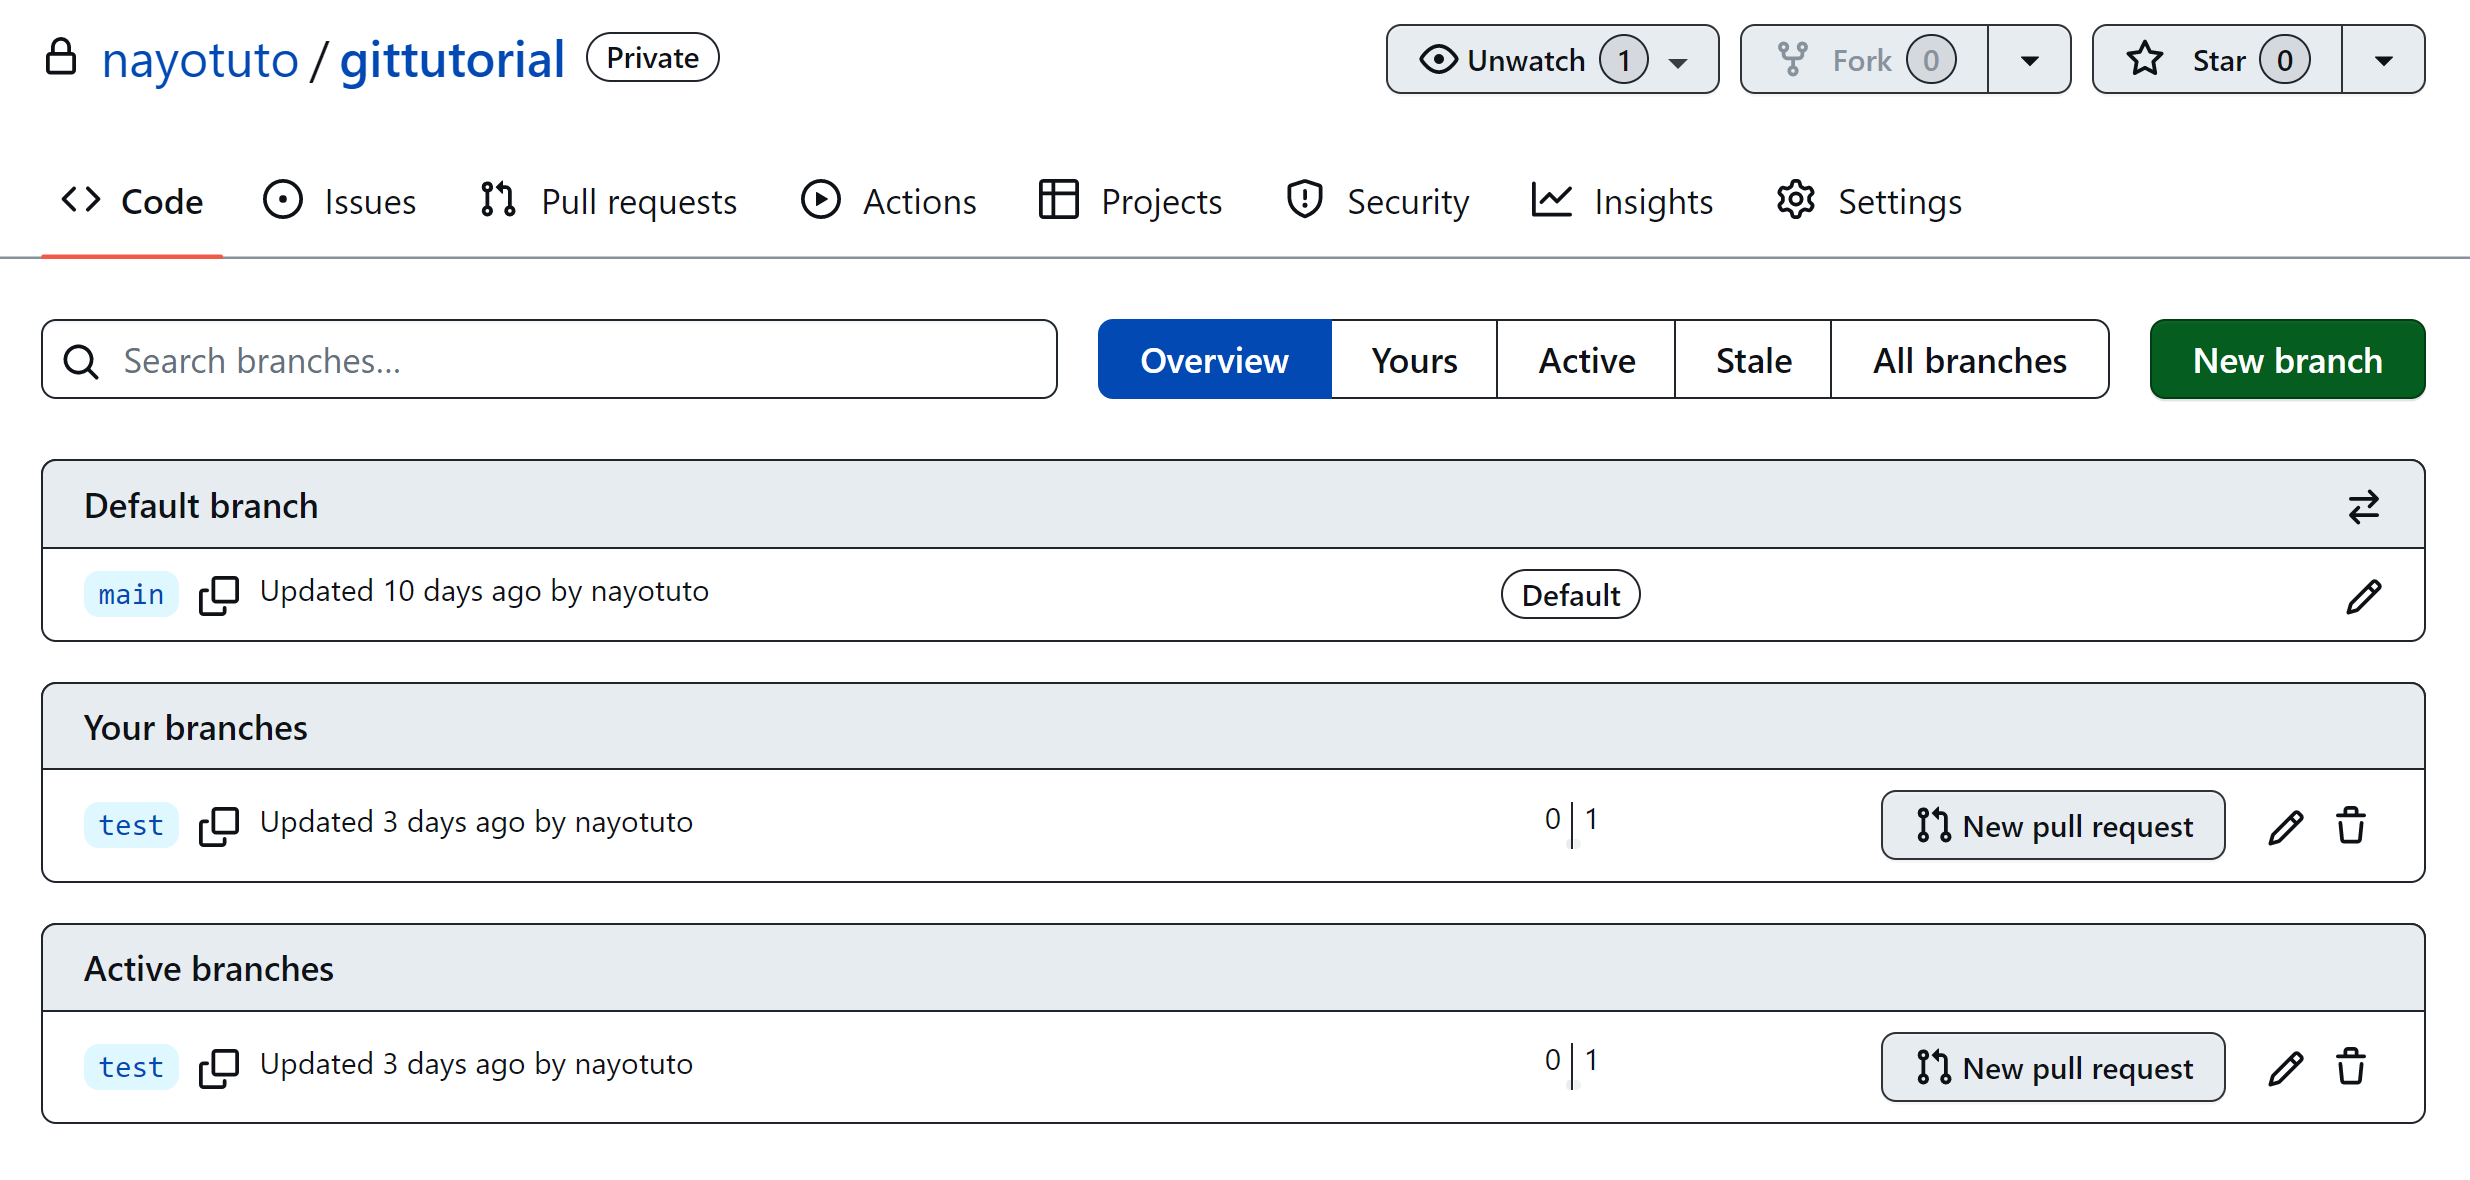Viewport: 2470px width, 1180px height.
Task: Rename the test branch in Your branches
Action: point(2285,826)
